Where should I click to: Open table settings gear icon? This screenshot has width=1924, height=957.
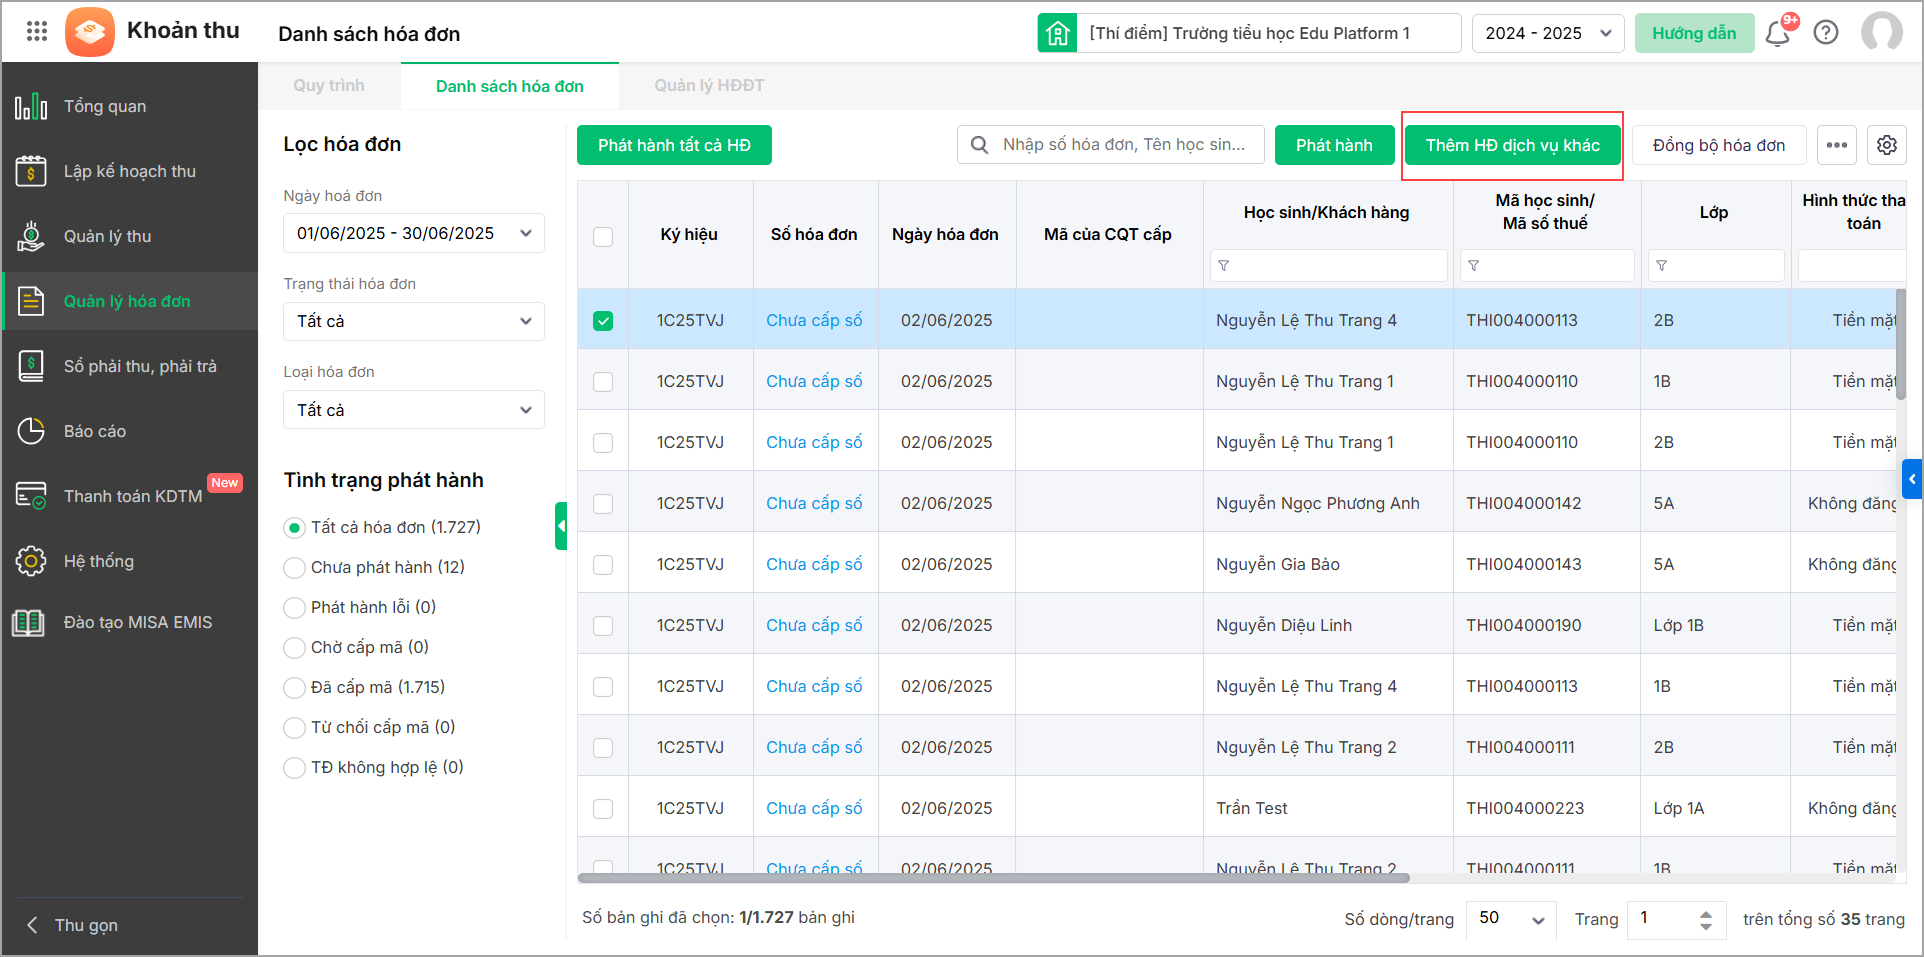point(1887,145)
